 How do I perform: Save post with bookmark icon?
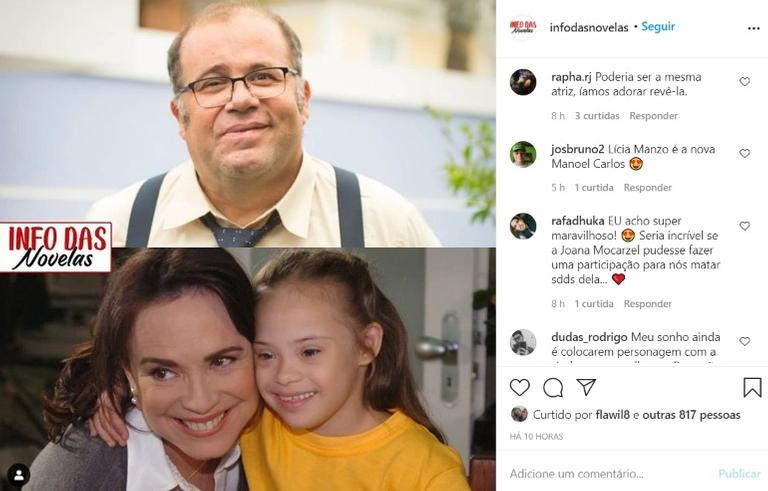(x=752, y=388)
